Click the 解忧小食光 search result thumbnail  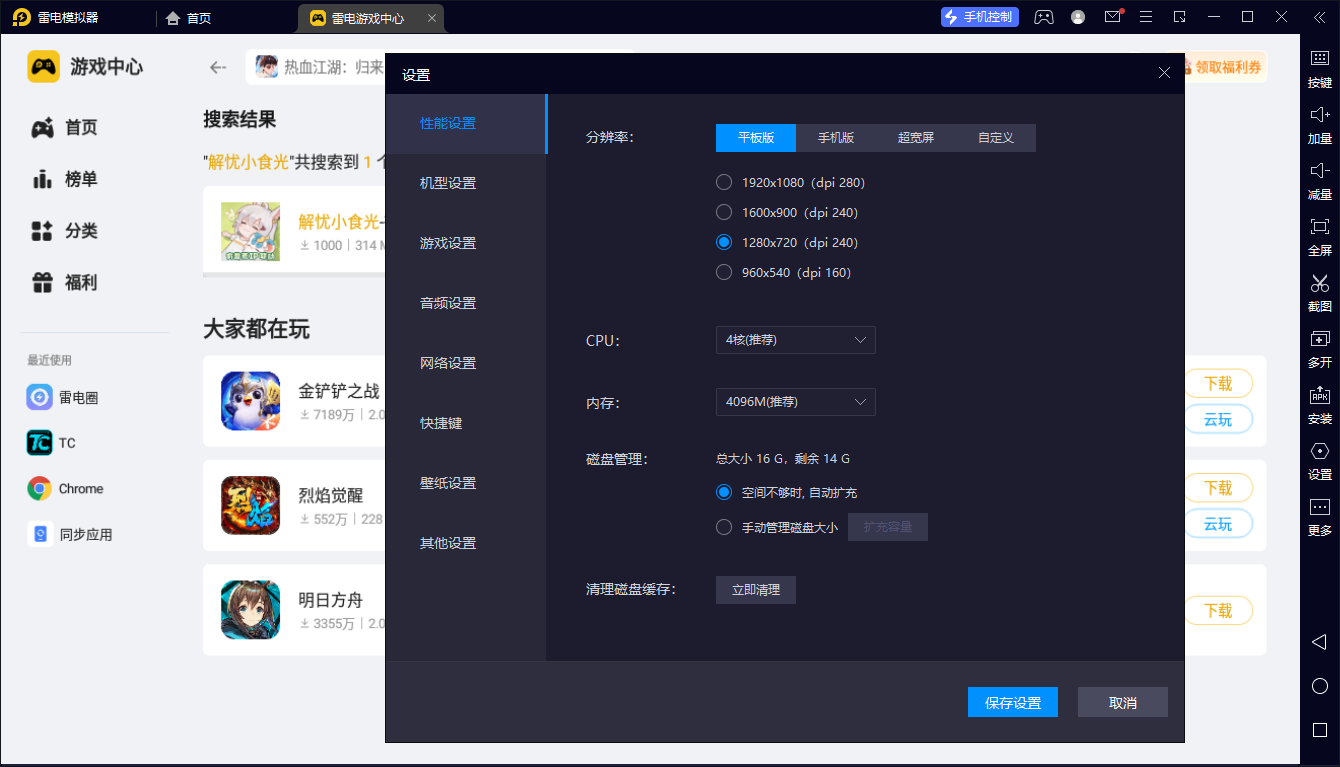tap(250, 232)
